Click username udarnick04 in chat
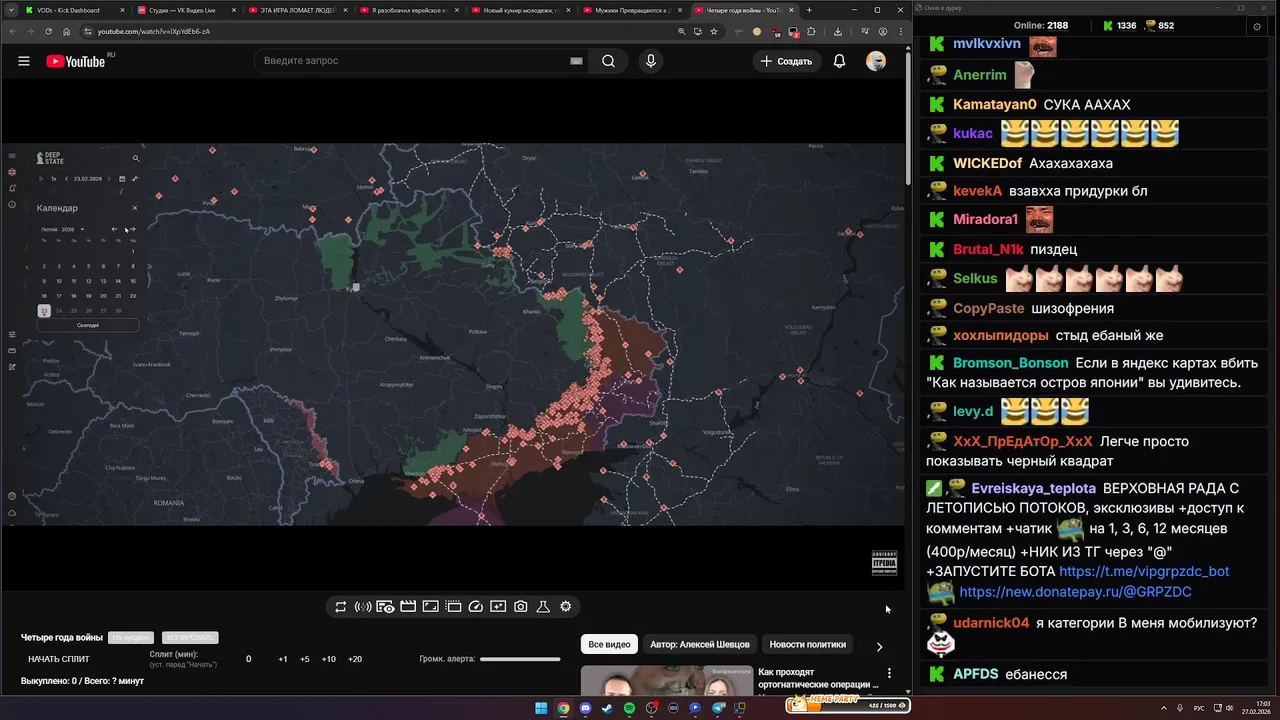The width and height of the screenshot is (1280, 720). (x=991, y=623)
